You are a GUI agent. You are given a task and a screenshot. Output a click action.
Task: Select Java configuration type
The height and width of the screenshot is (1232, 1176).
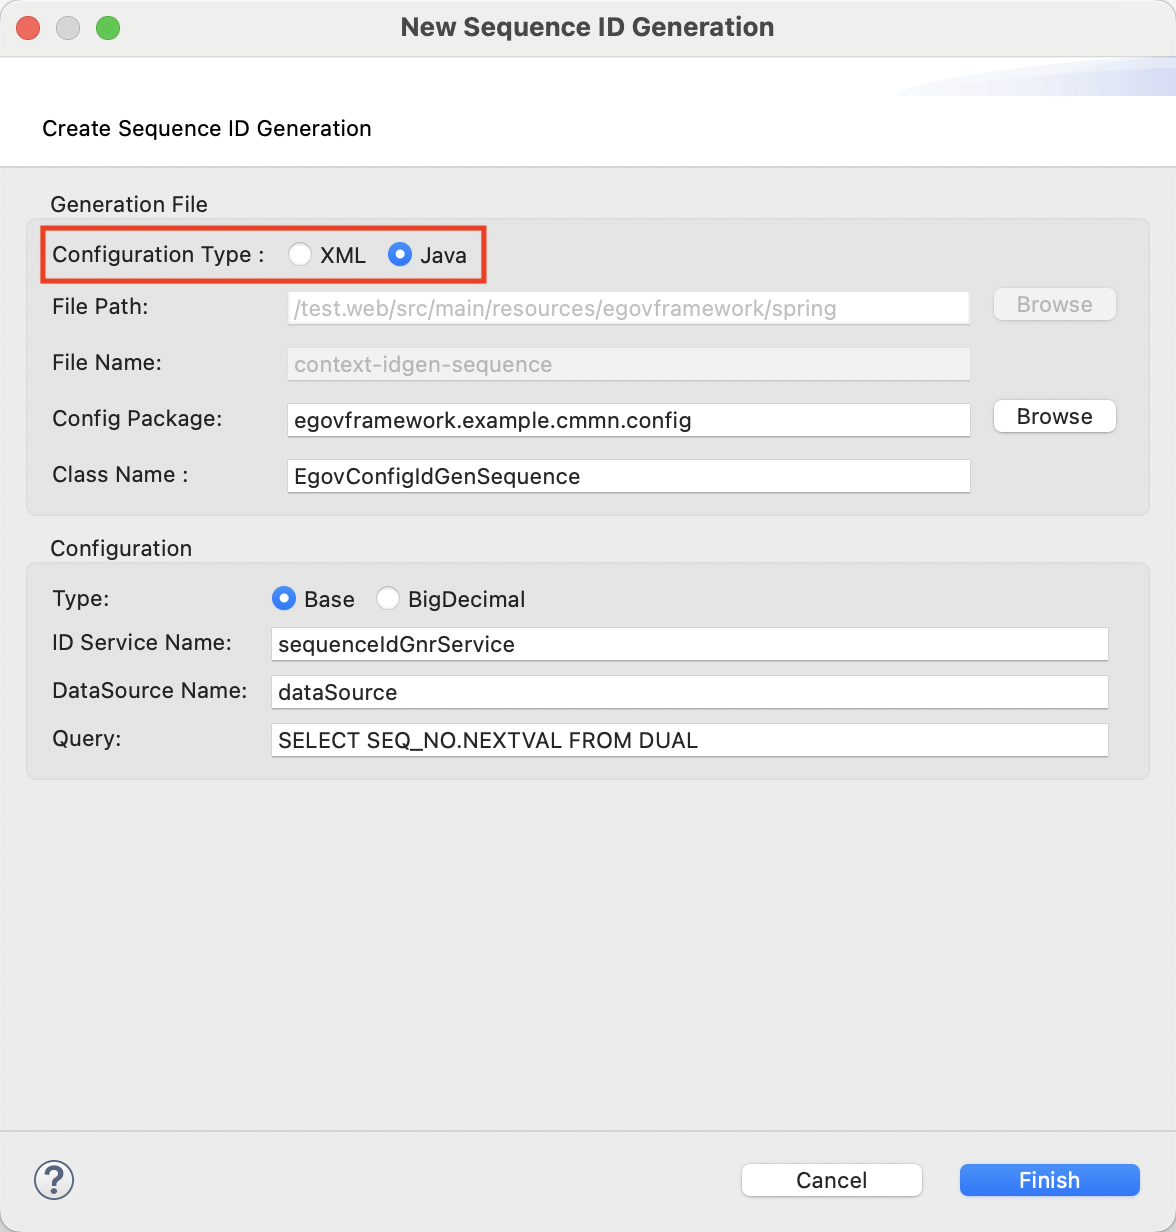pyautogui.click(x=400, y=255)
